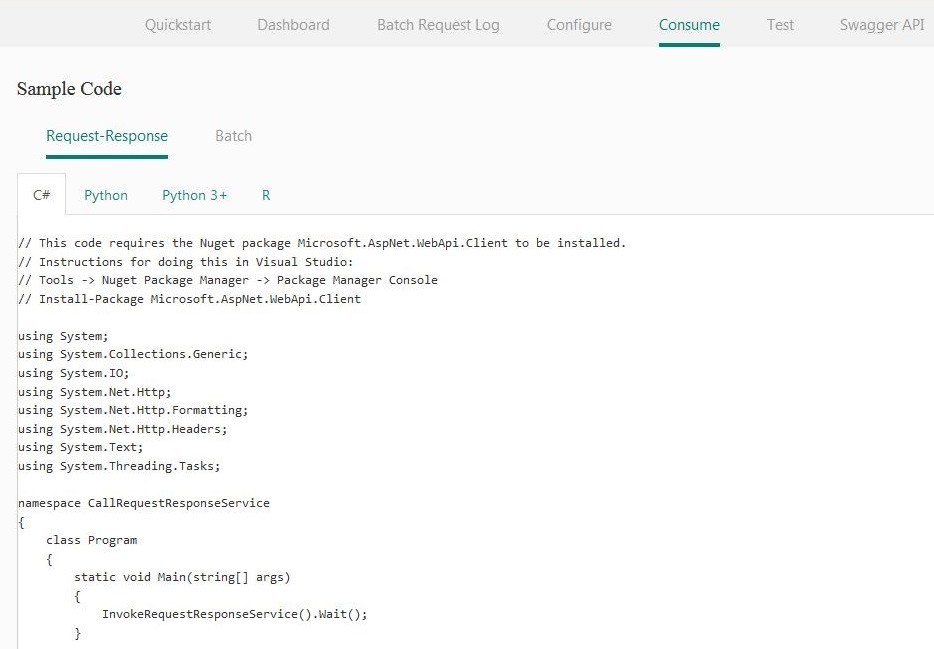The width and height of the screenshot is (934, 649).
Task: Switch to the Batch sample code tab
Action: [x=233, y=136]
